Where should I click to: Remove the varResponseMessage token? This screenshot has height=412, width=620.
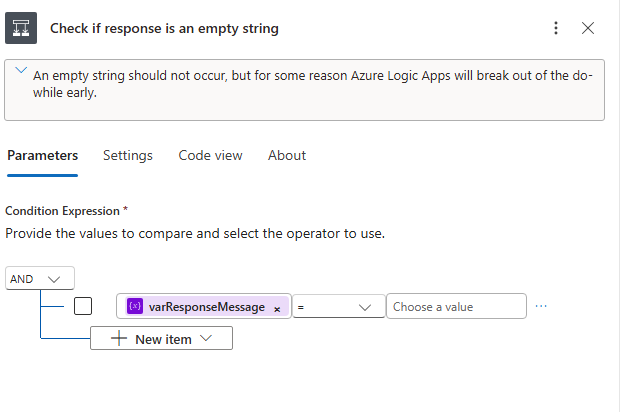pyautogui.click(x=277, y=308)
